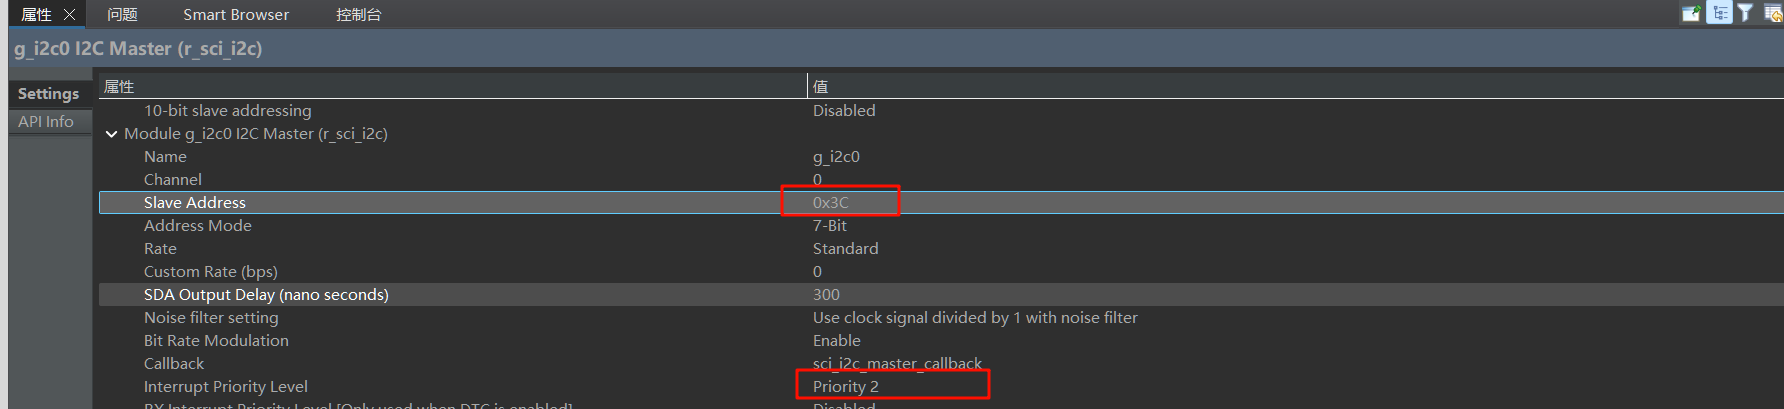Edit the g_i2c0 name value
Image resolution: width=1784 pixels, height=409 pixels.
[836, 156]
